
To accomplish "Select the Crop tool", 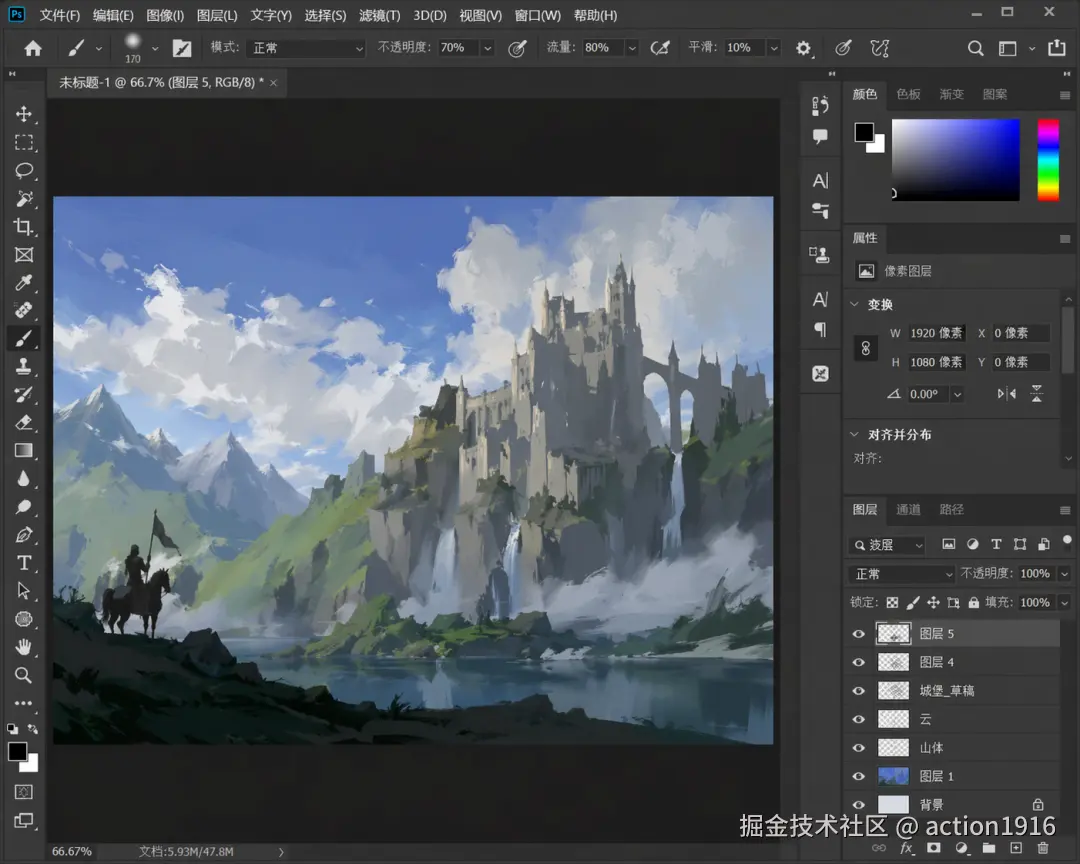I will (24, 227).
